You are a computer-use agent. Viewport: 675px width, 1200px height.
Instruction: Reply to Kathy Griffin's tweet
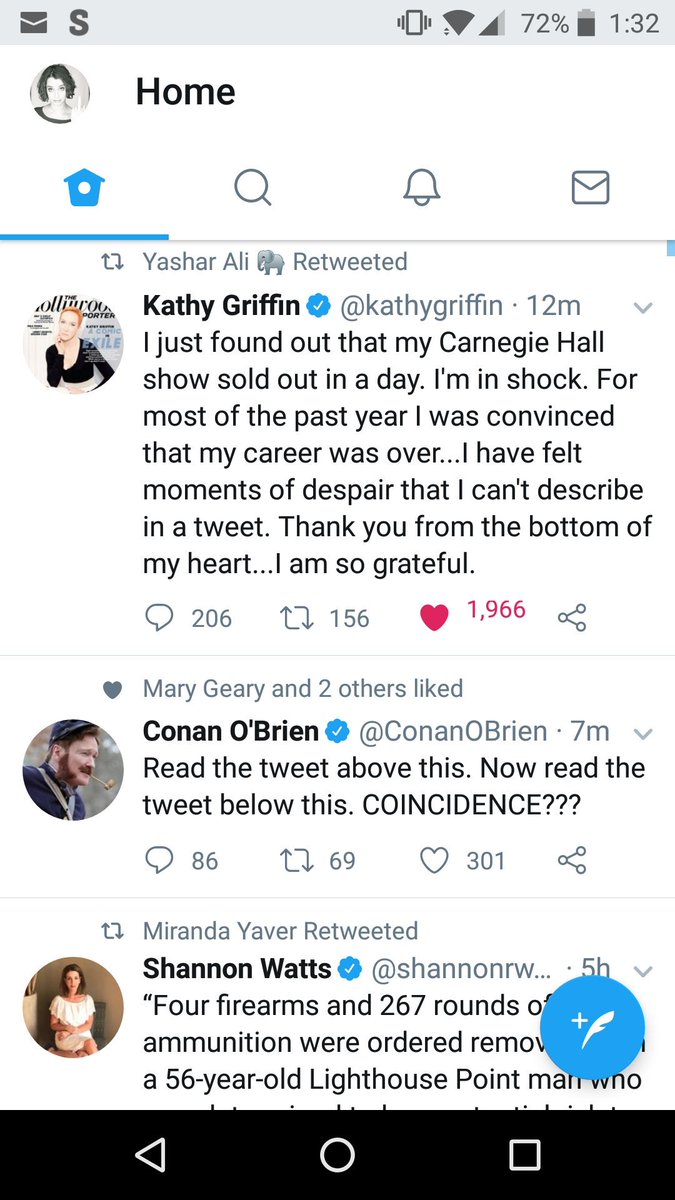(x=160, y=618)
